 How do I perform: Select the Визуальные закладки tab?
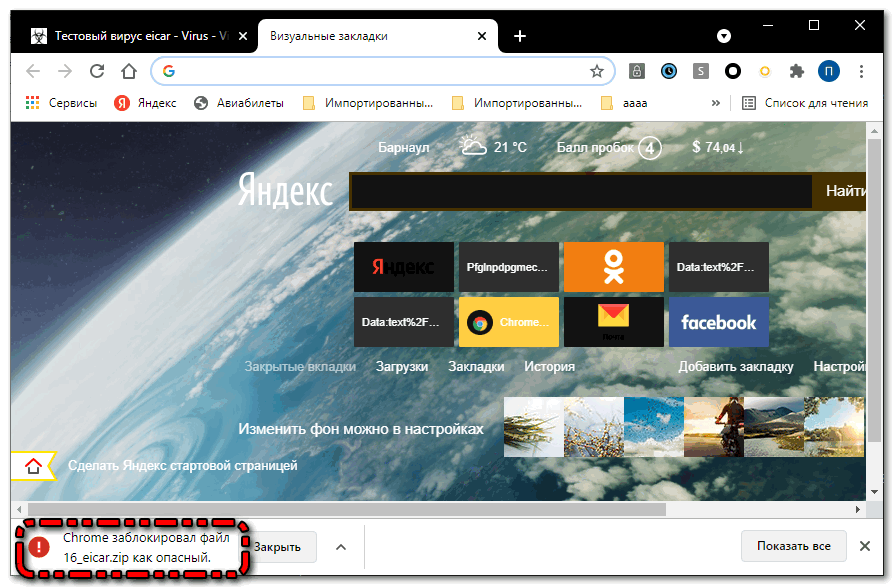(x=378, y=36)
